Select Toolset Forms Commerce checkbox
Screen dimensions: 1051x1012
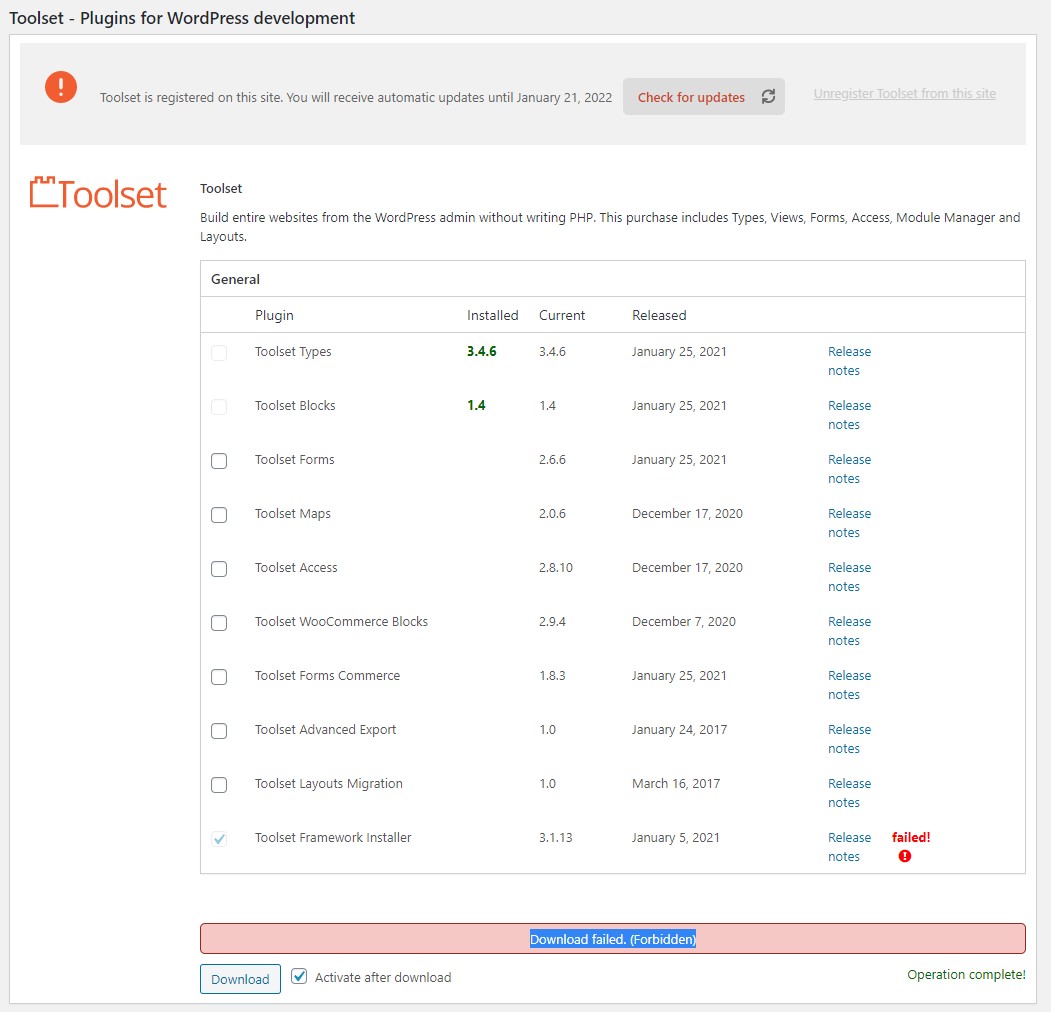(219, 677)
